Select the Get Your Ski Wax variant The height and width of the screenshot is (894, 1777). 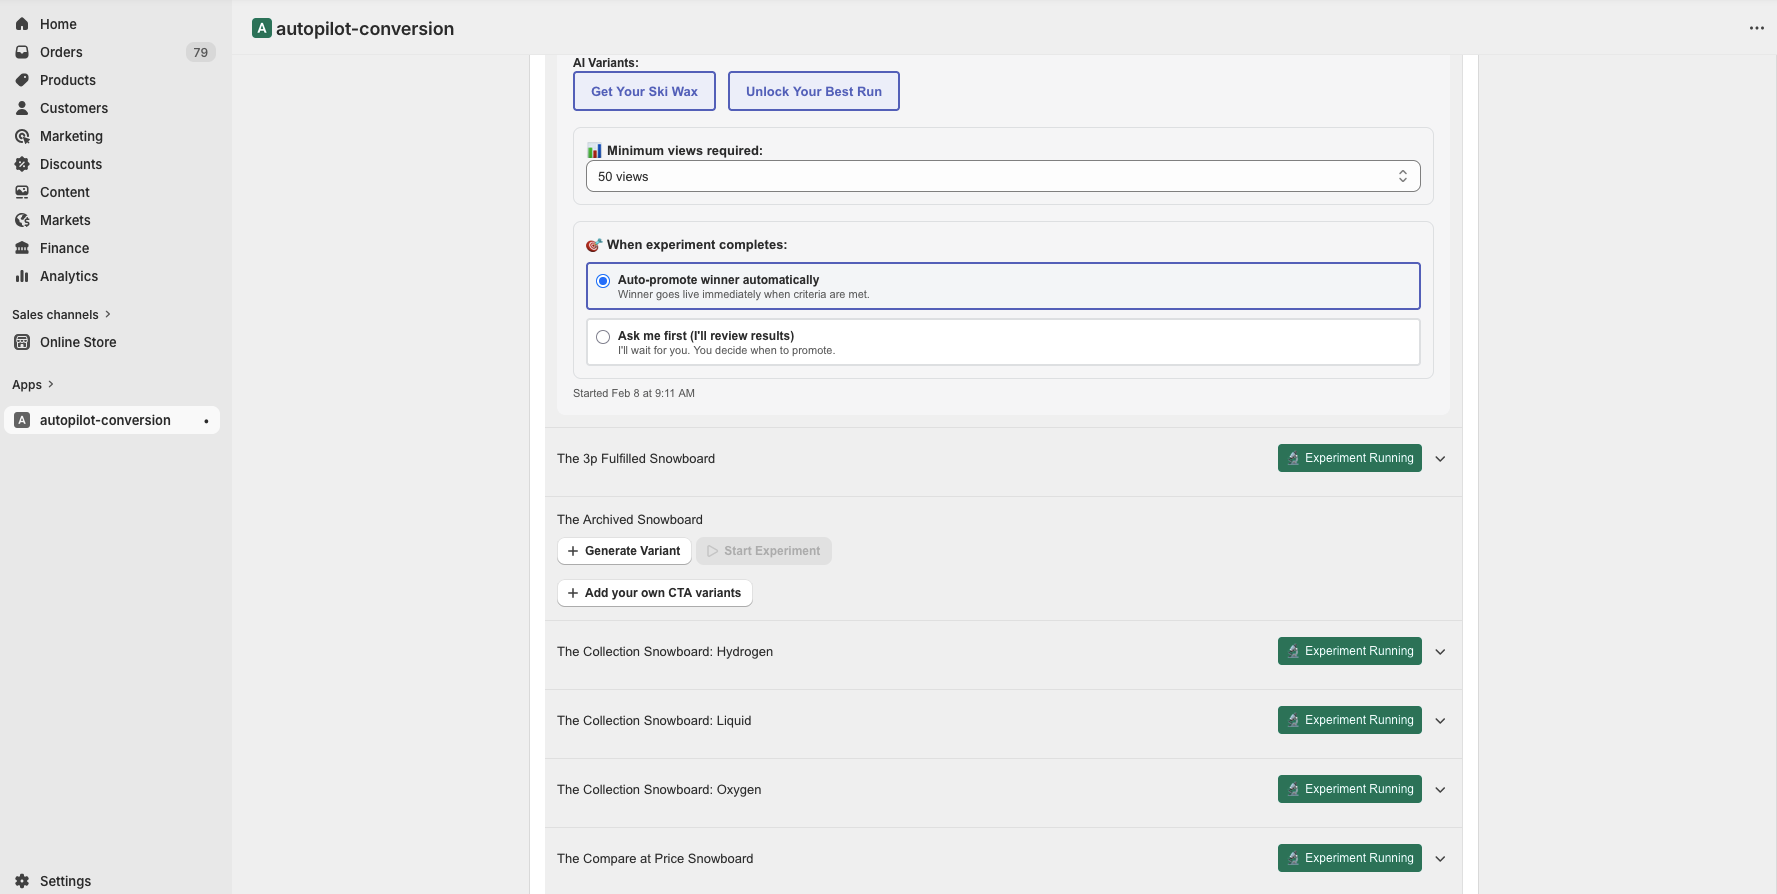pos(644,91)
